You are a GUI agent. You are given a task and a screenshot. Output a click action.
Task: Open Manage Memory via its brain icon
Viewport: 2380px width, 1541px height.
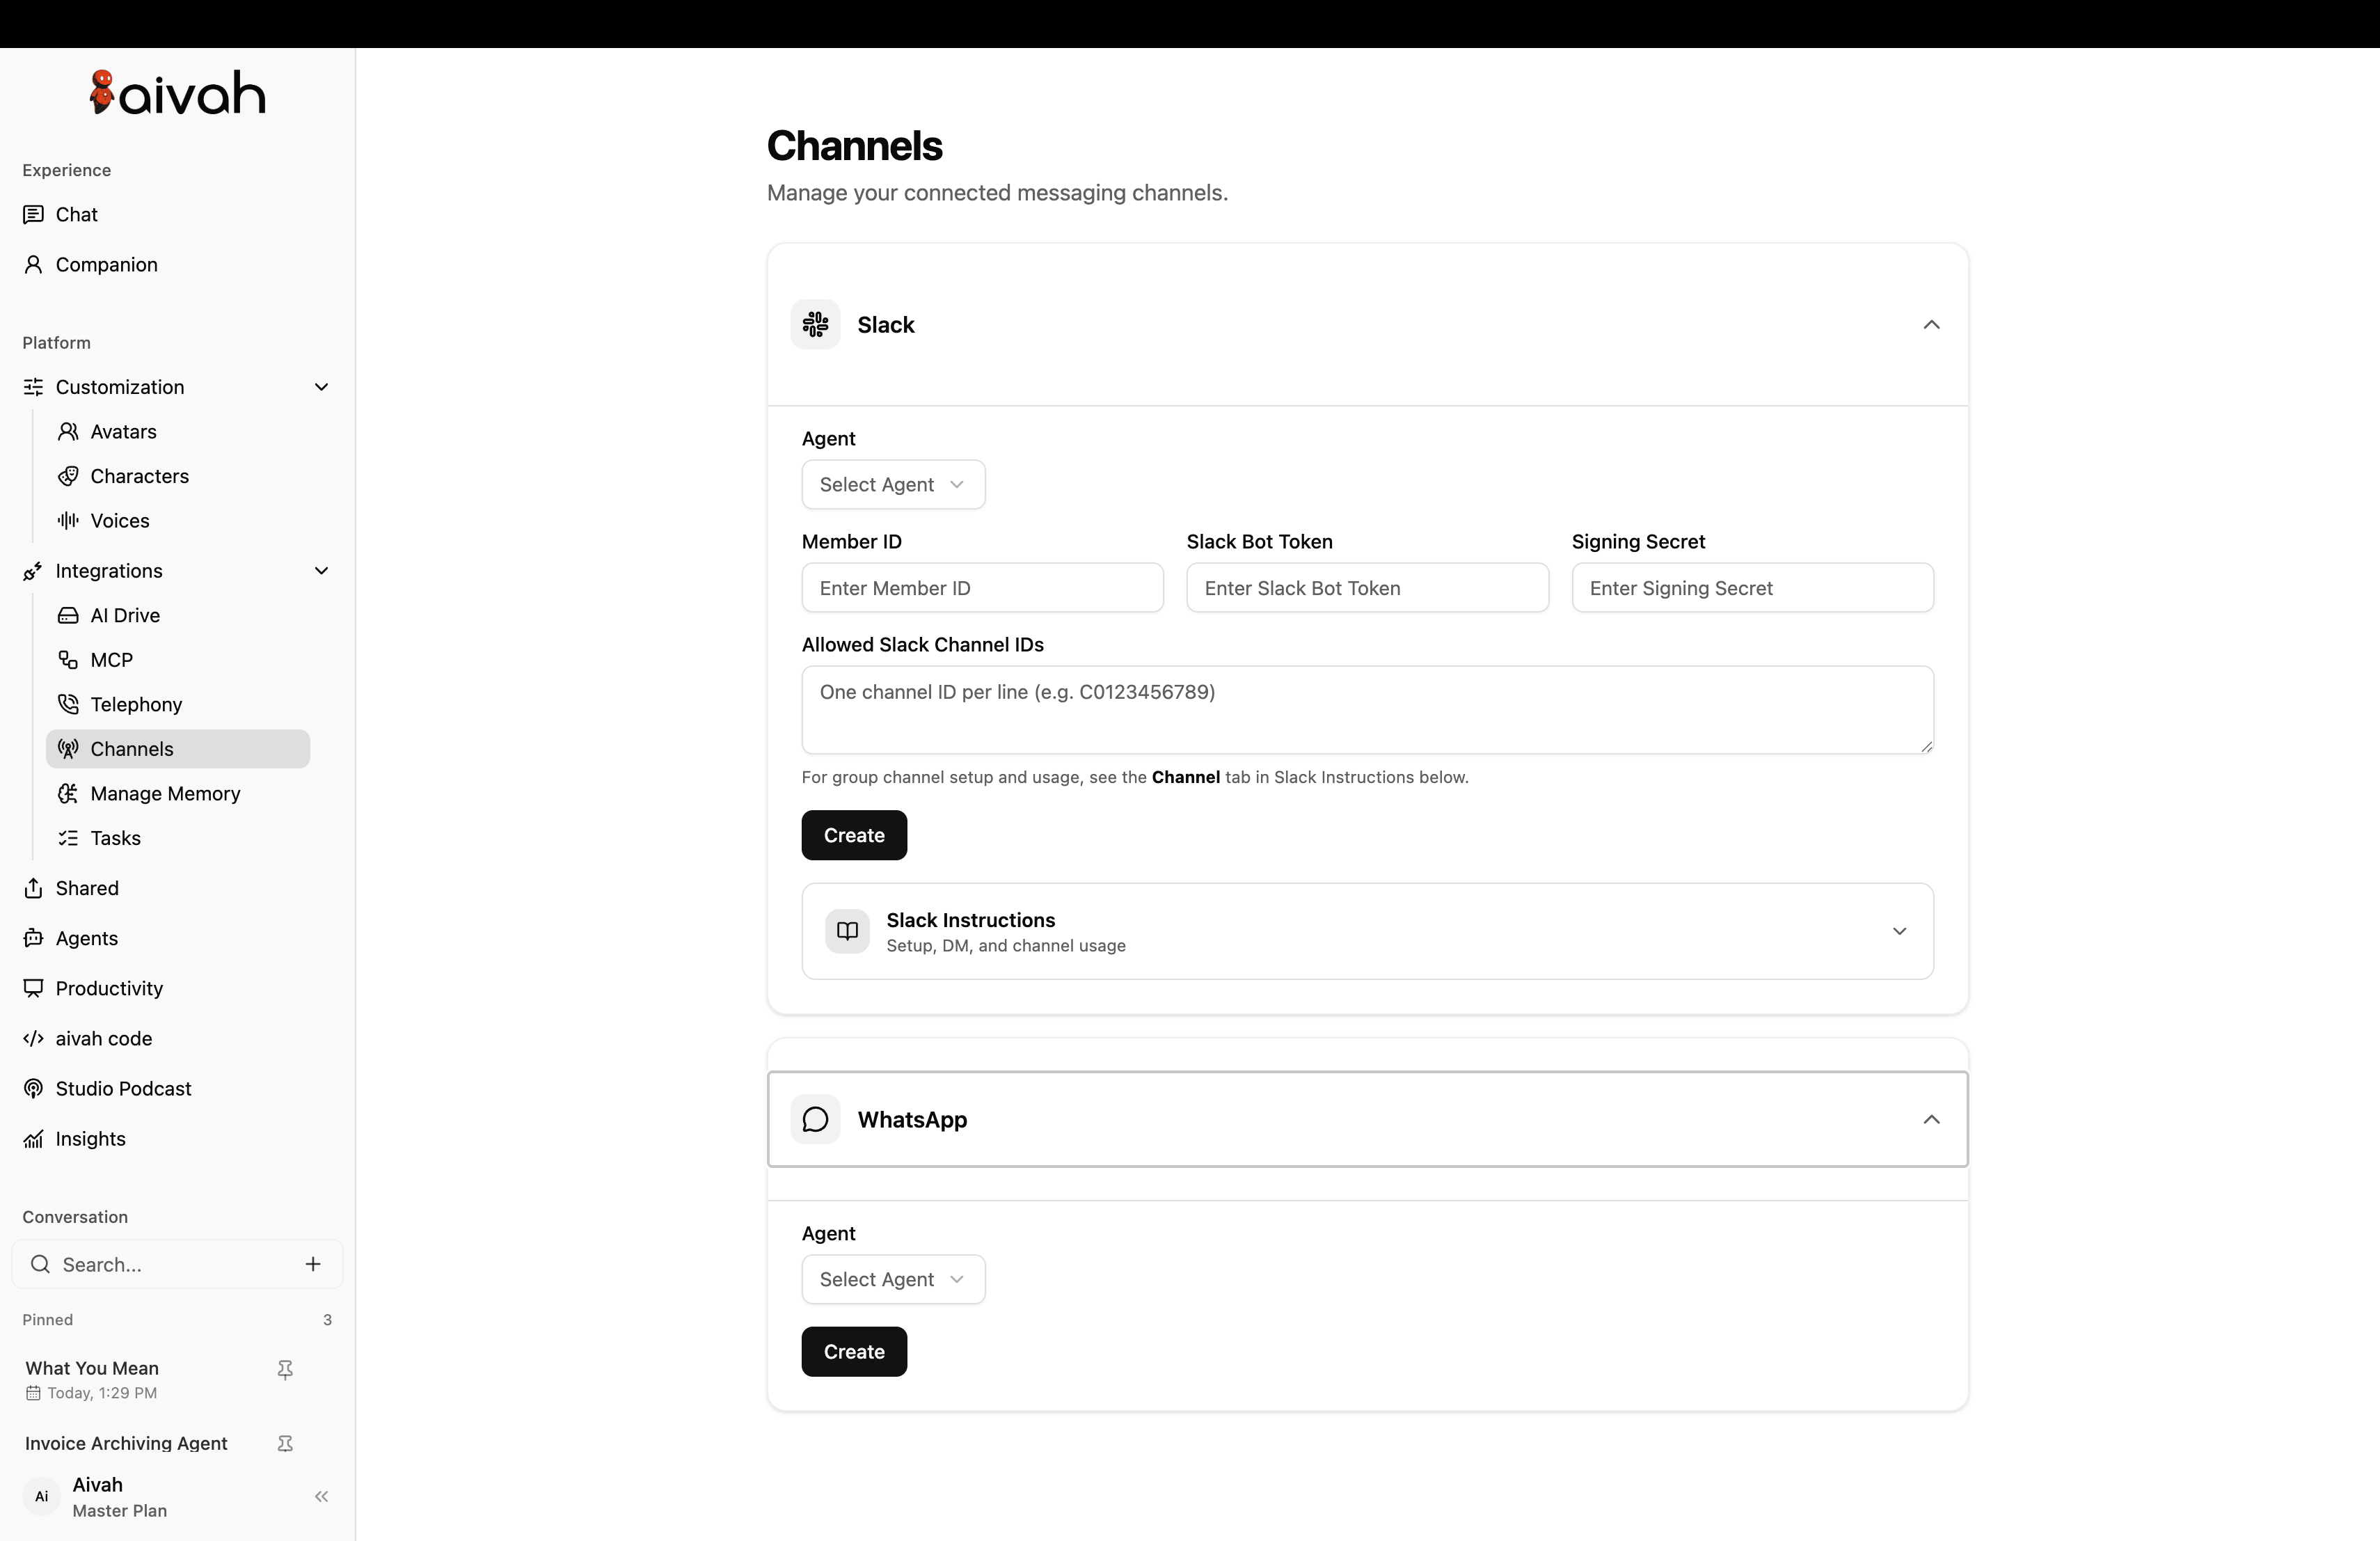point(68,793)
